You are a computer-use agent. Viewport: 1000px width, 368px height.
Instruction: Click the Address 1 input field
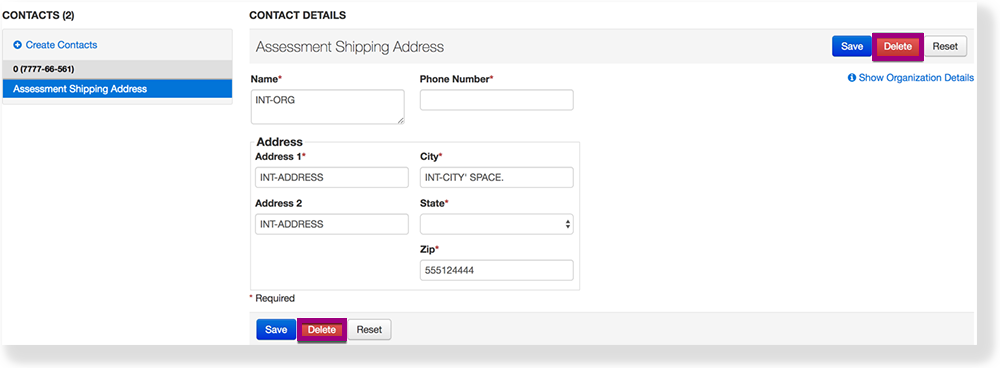pyautogui.click(x=332, y=178)
